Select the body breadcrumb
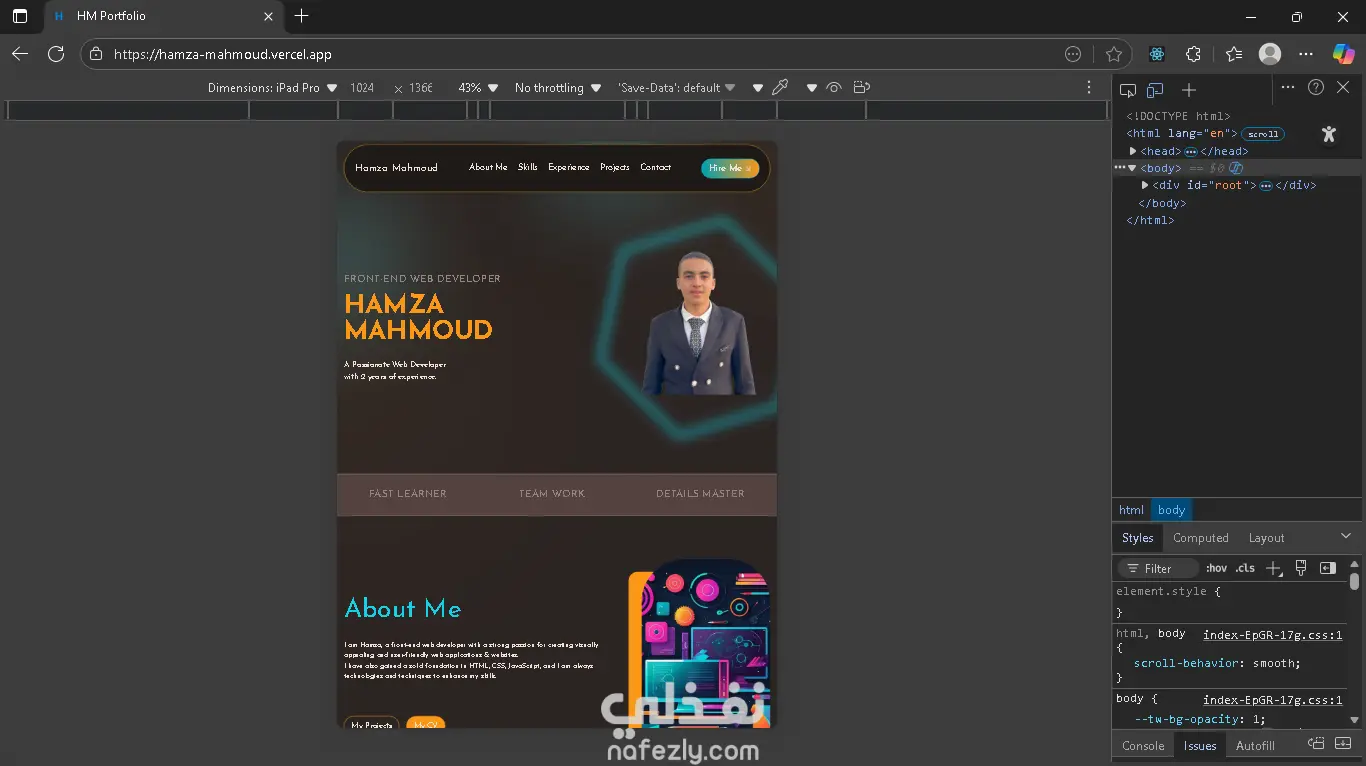 point(1171,510)
